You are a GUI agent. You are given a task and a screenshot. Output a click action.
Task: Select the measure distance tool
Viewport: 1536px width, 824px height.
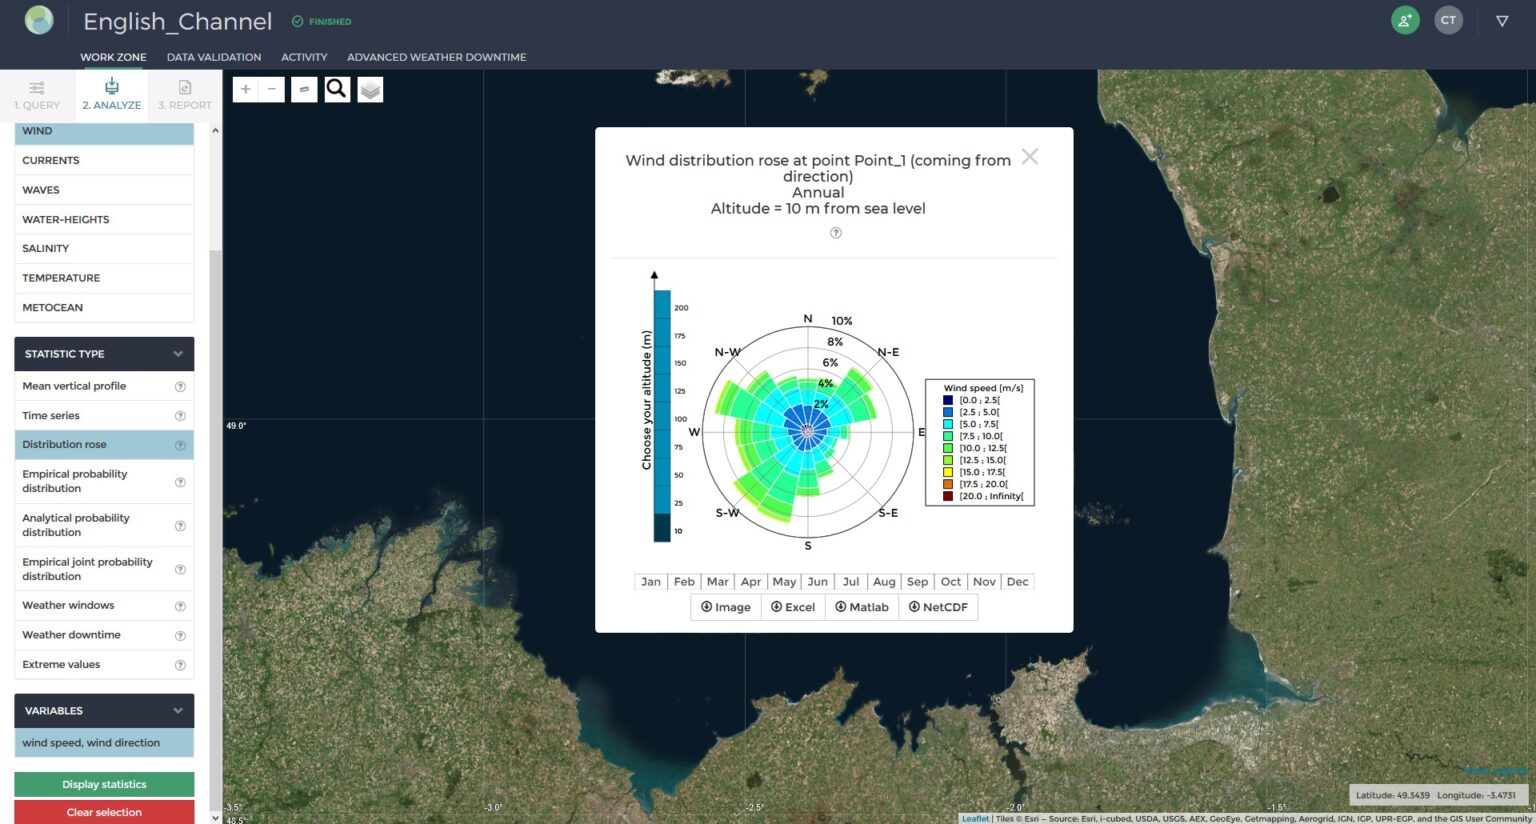[304, 89]
